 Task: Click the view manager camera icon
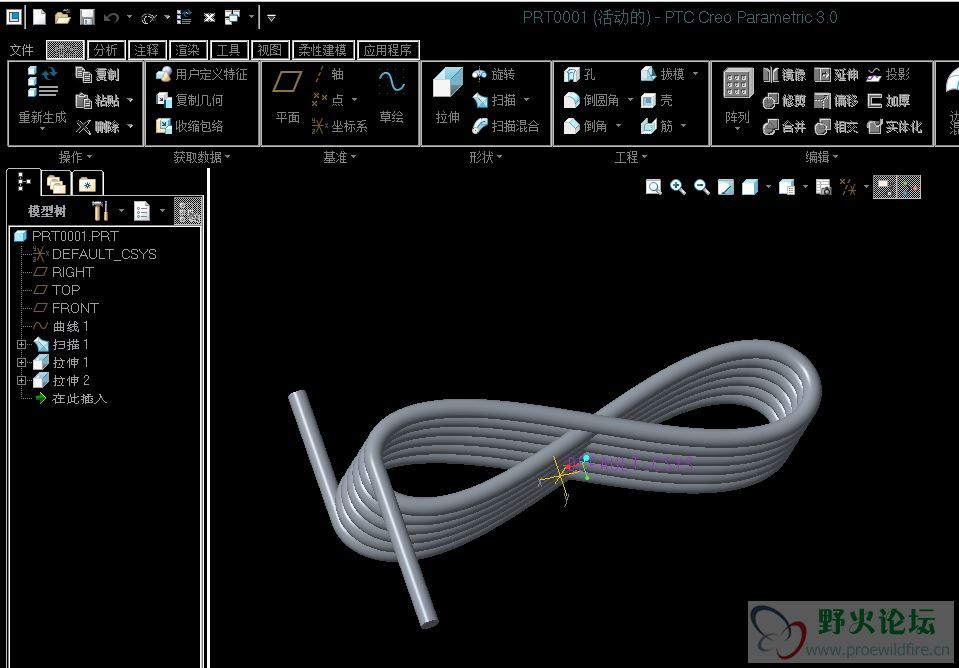824,187
